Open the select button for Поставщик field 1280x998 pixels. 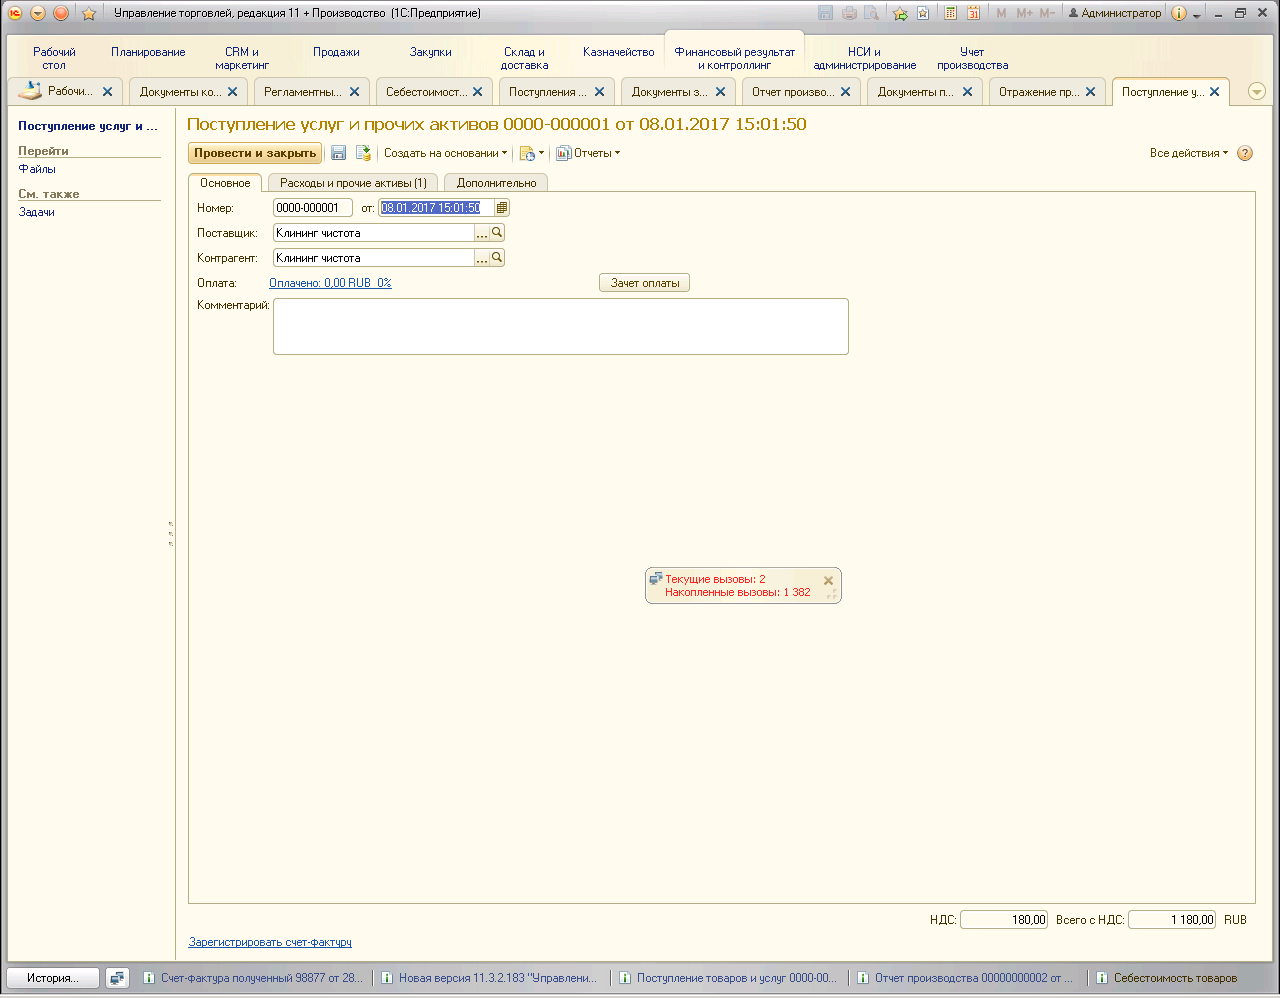point(481,233)
